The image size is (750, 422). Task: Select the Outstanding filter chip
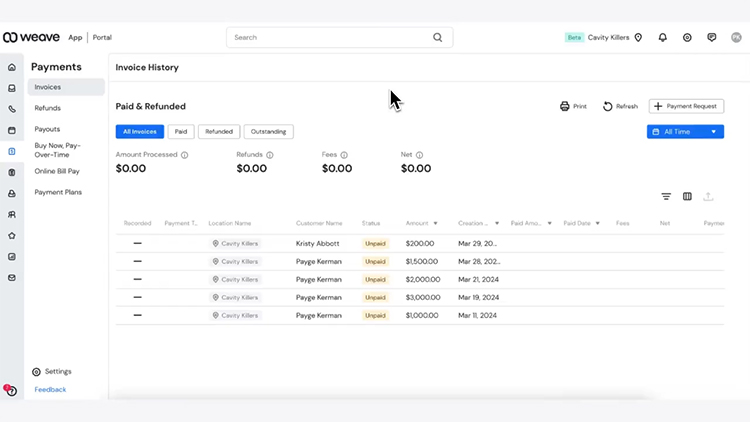268,132
